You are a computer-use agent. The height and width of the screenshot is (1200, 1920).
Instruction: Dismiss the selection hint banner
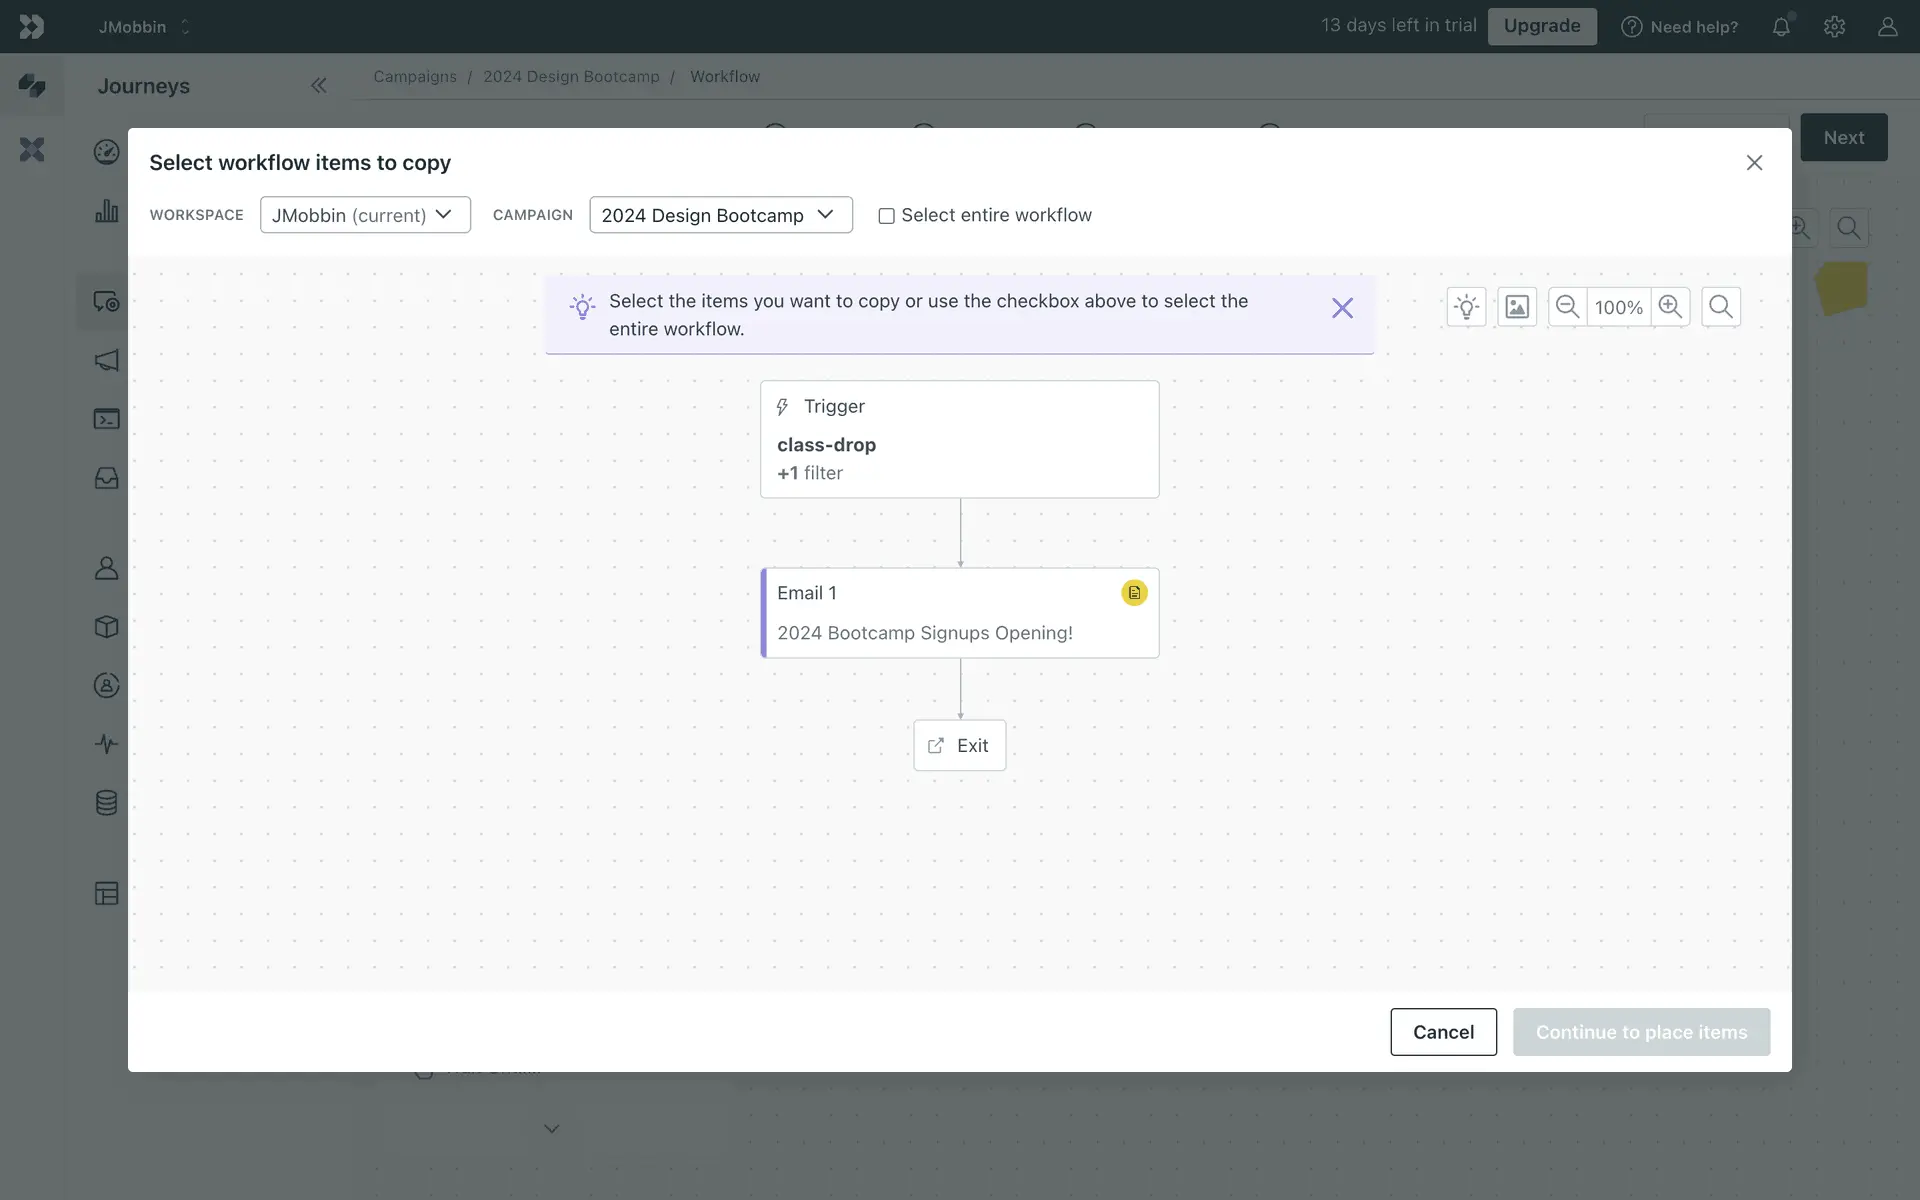coord(1342,308)
